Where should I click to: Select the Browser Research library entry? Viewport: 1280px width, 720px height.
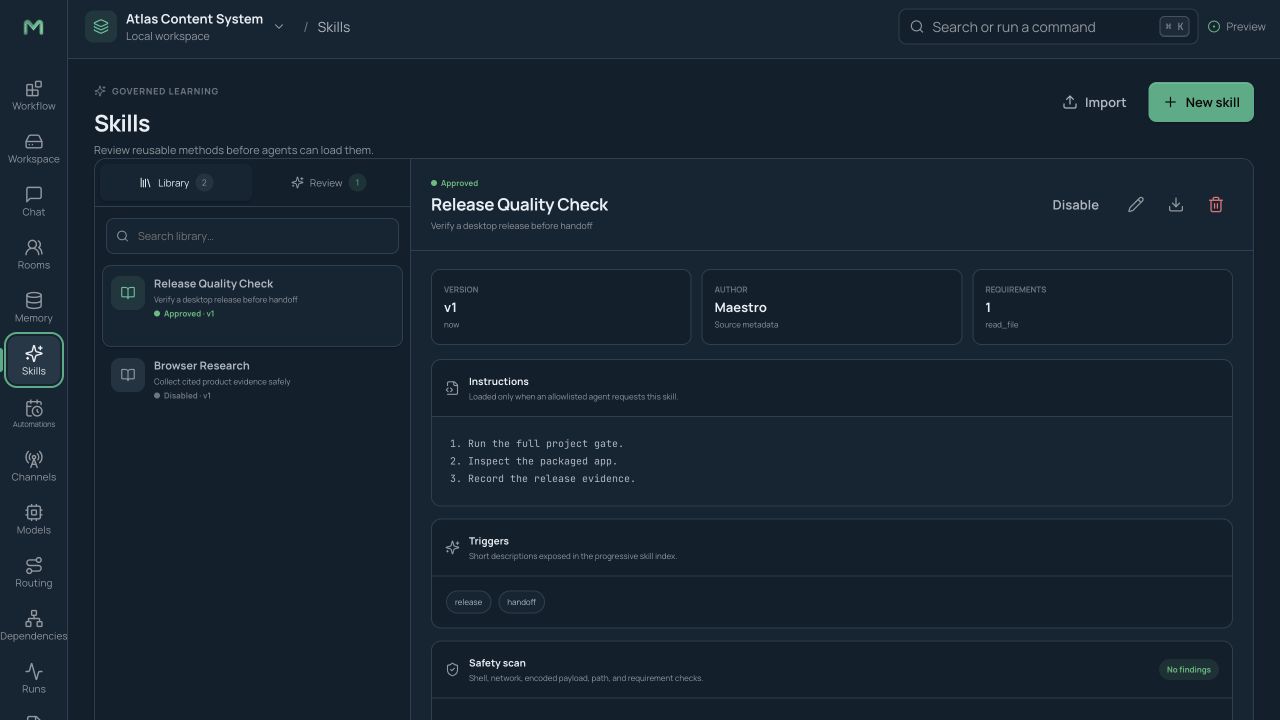click(x=252, y=382)
